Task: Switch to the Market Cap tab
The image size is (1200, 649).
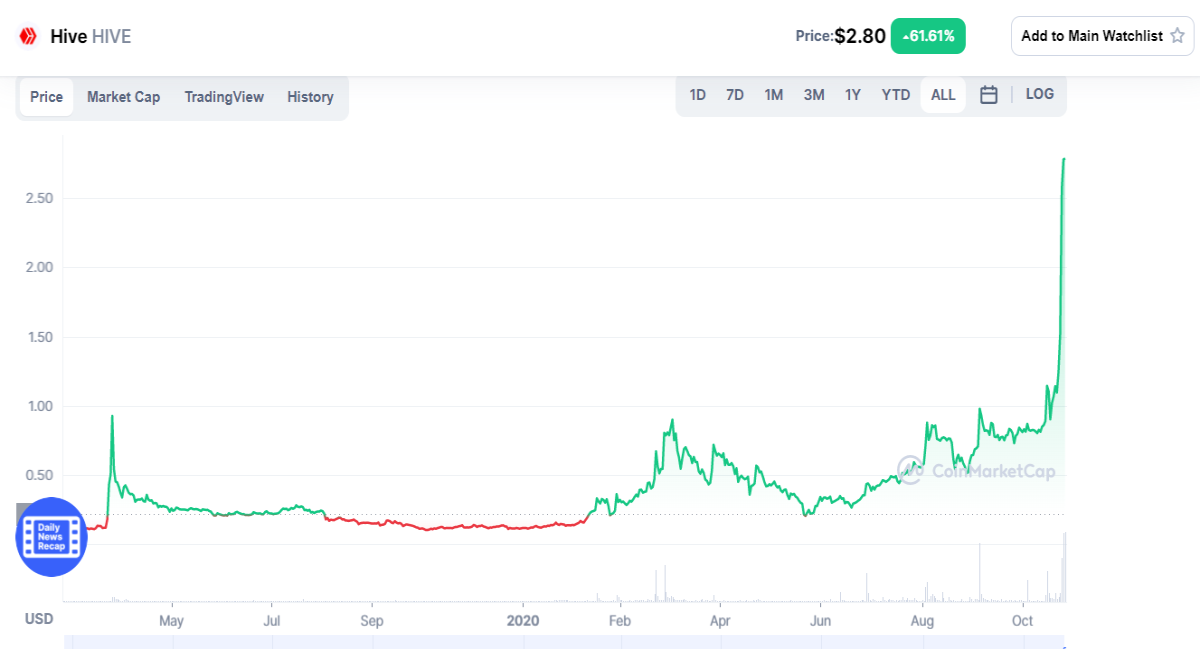Action: [x=123, y=97]
